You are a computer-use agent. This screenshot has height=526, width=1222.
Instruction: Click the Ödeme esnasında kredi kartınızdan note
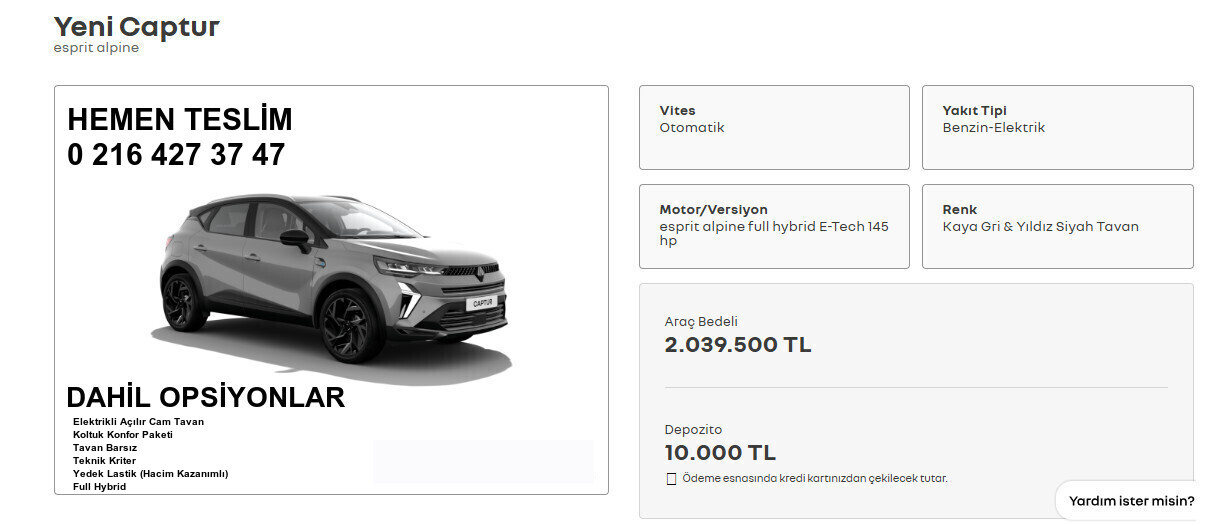point(815,479)
